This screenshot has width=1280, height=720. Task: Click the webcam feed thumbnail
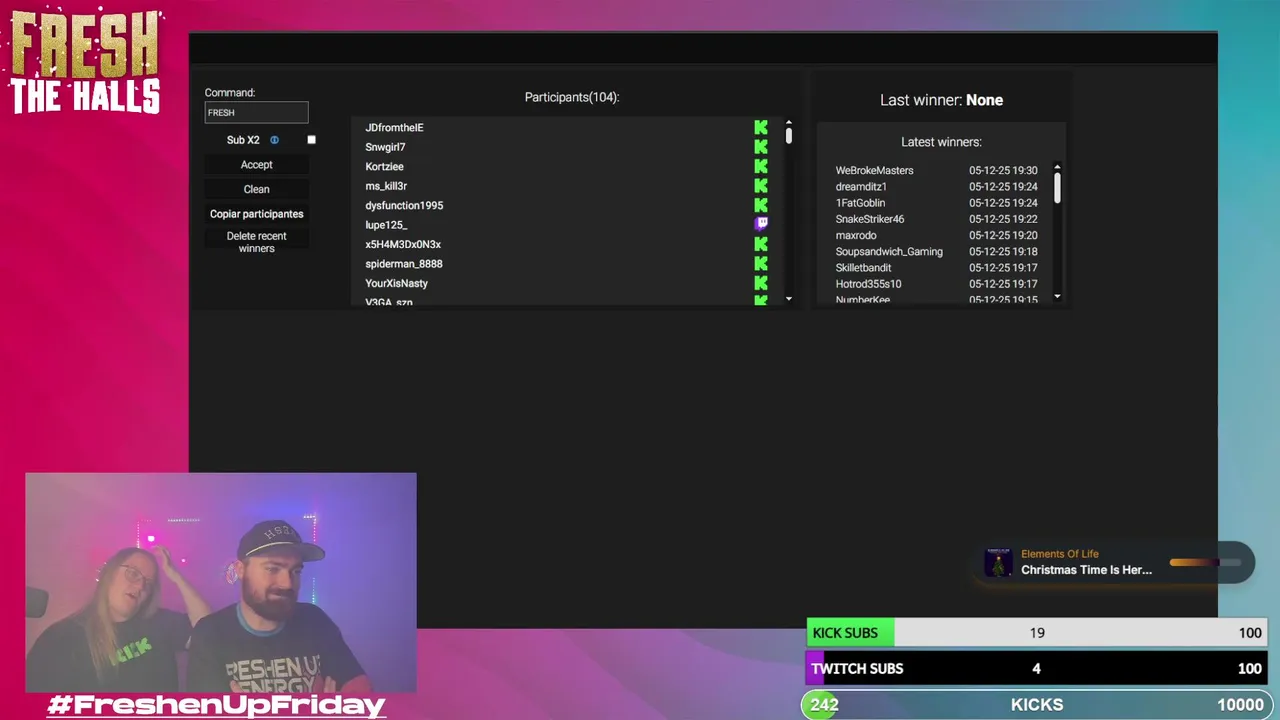221,583
